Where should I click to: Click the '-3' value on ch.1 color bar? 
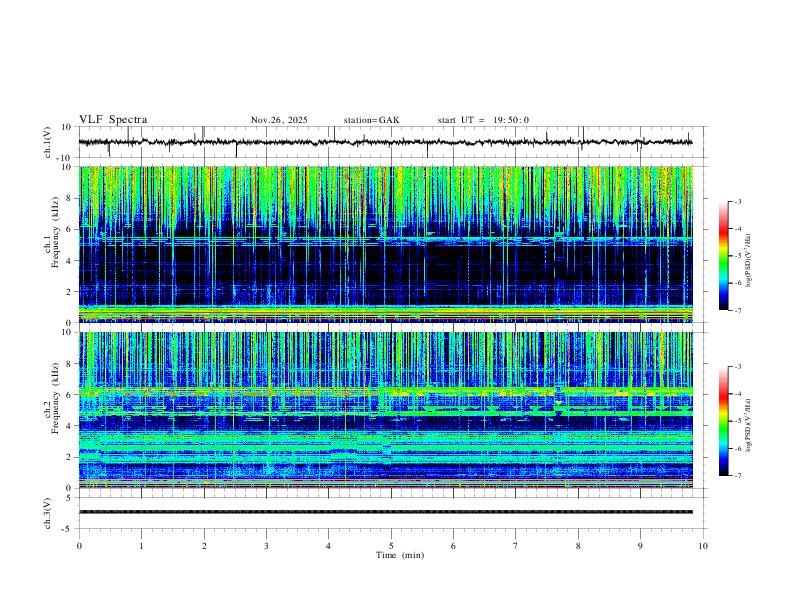pyautogui.click(x=737, y=201)
